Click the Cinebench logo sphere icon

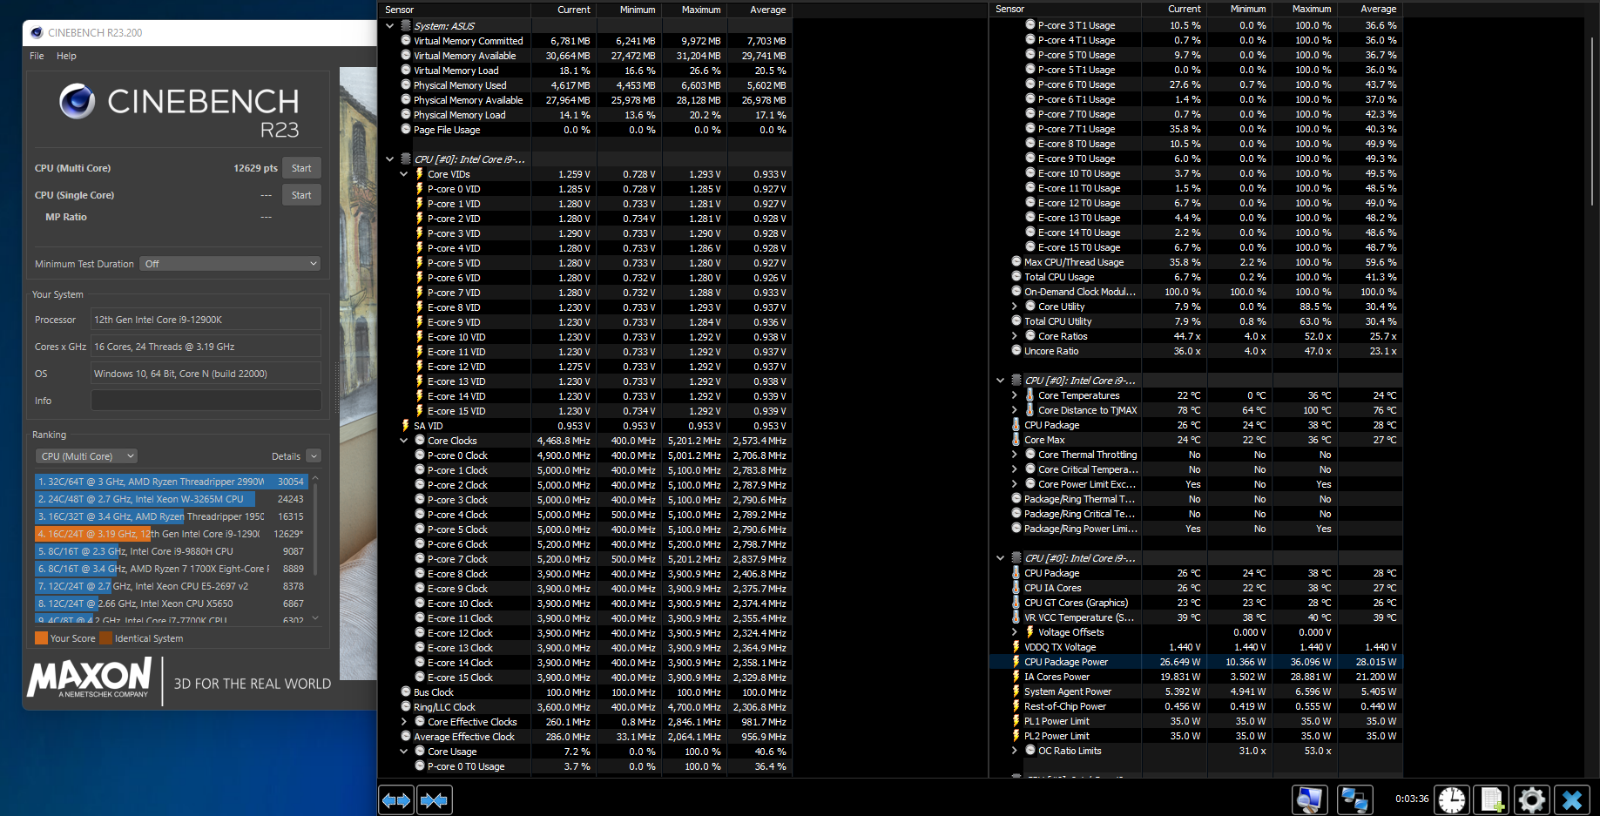click(x=77, y=101)
